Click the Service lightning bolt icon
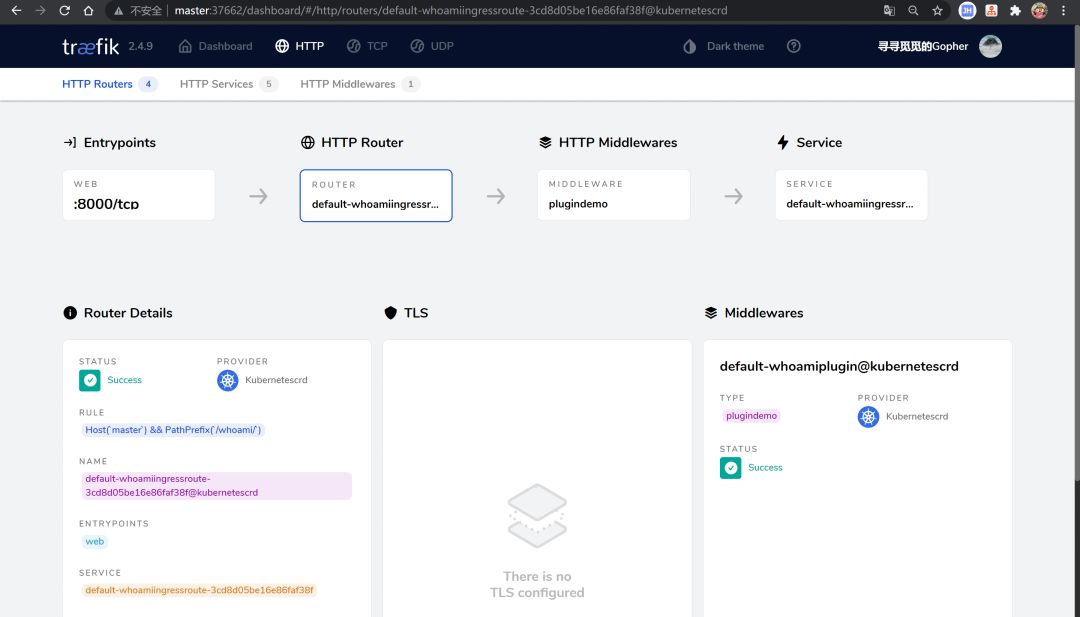This screenshot has height=617, width=1080. [782, 143]
